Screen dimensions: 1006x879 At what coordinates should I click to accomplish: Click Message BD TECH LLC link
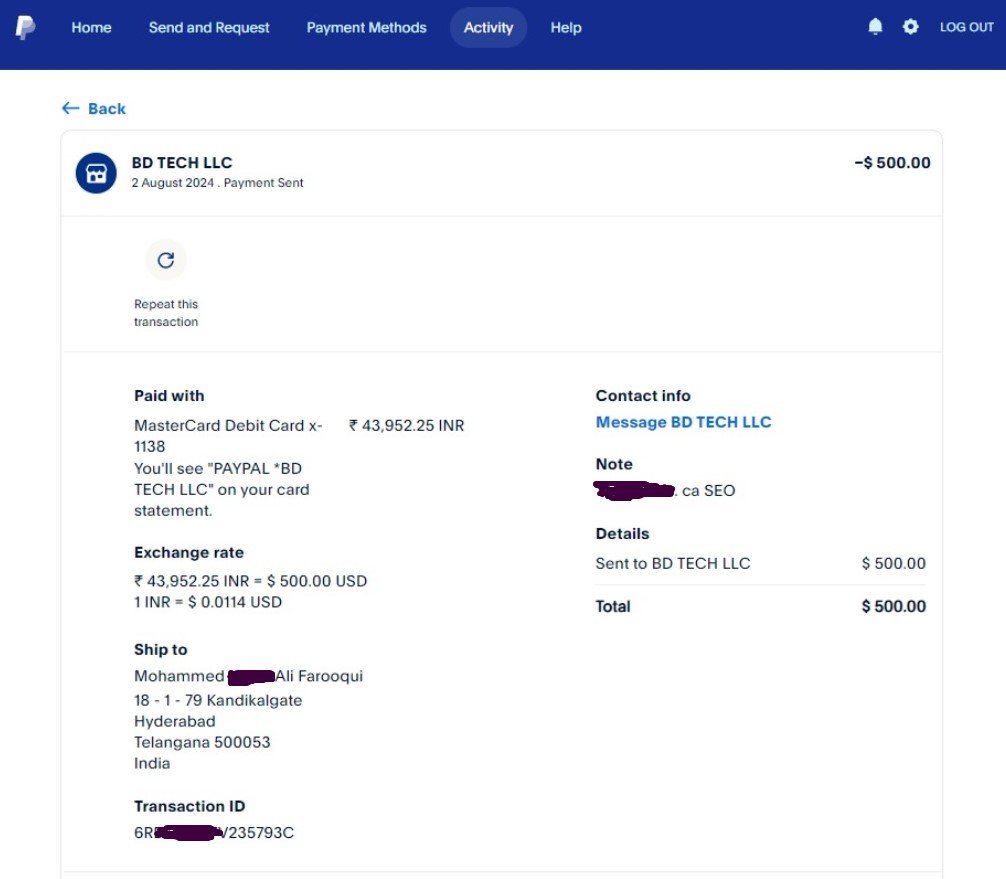coord(683,422)
